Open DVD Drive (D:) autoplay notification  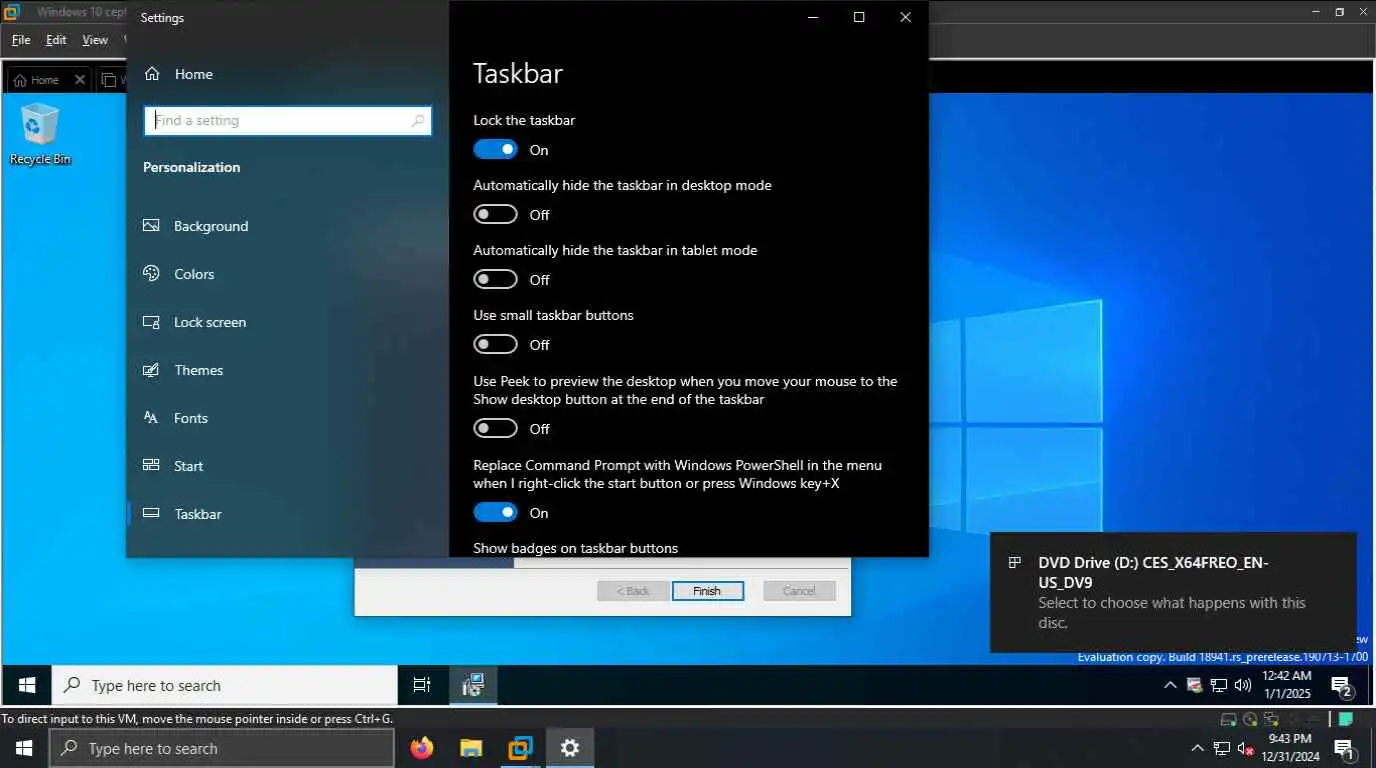tap(1173, 592)
